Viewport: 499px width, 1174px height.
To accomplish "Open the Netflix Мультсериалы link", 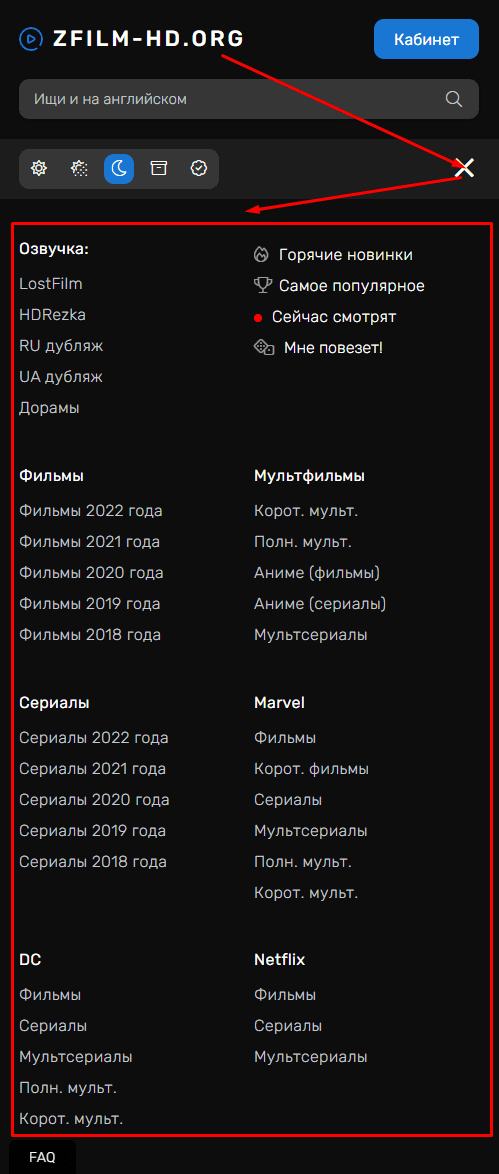I will tap(311, 1057).
